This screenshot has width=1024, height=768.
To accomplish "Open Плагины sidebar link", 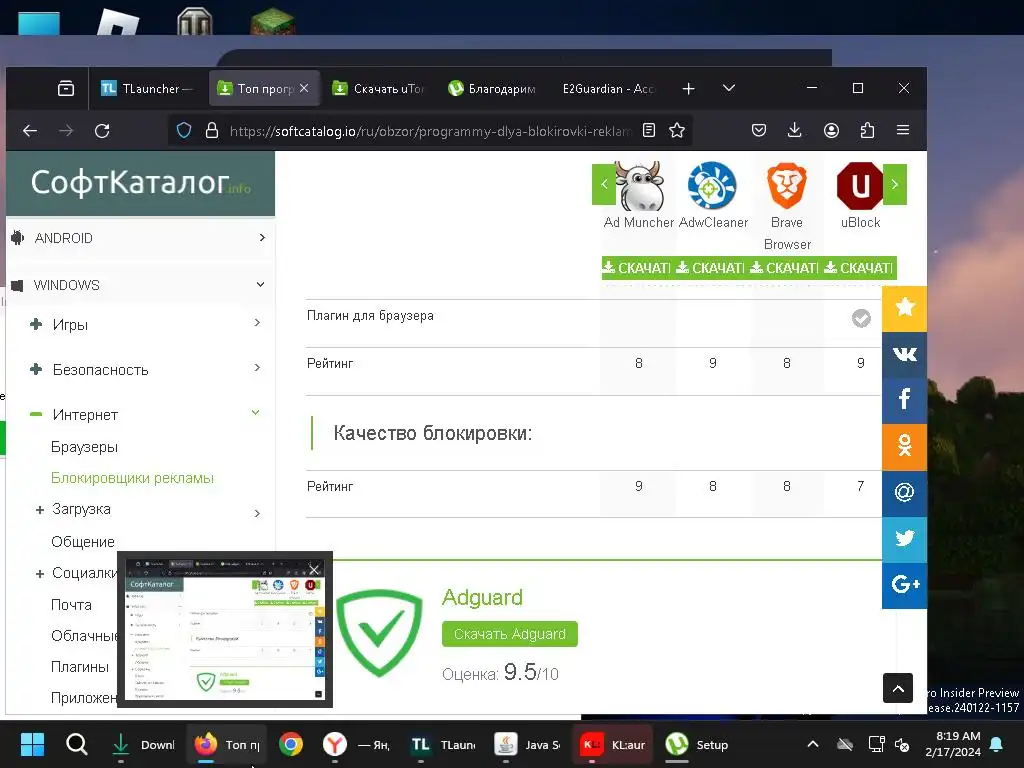I will (x=80, y=667).
